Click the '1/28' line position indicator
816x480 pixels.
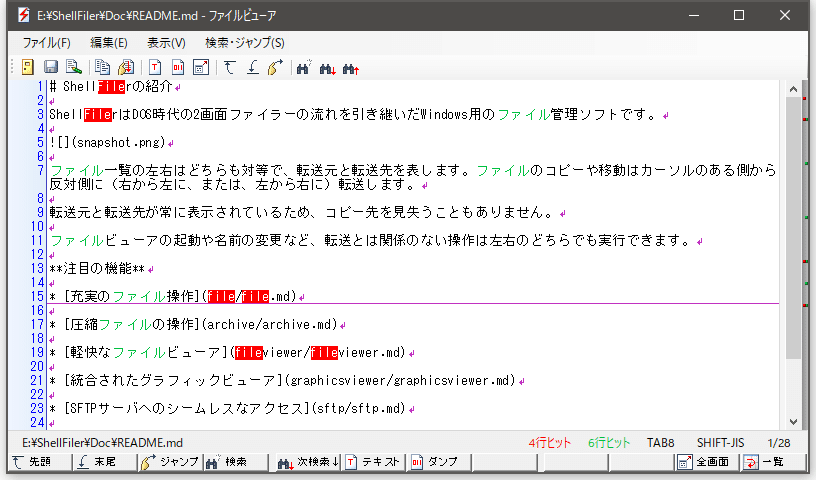pos(779,443)
